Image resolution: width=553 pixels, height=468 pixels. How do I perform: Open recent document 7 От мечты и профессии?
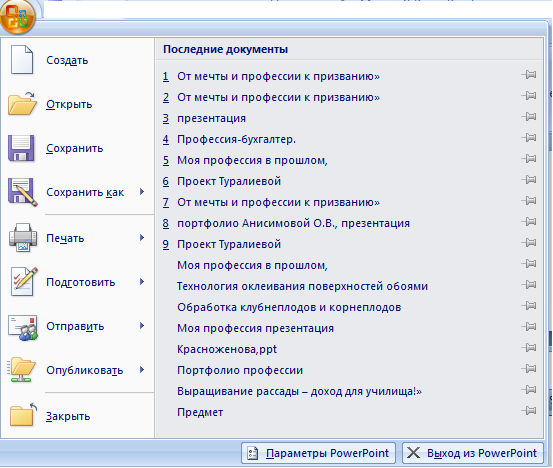(x=271, y=202)
